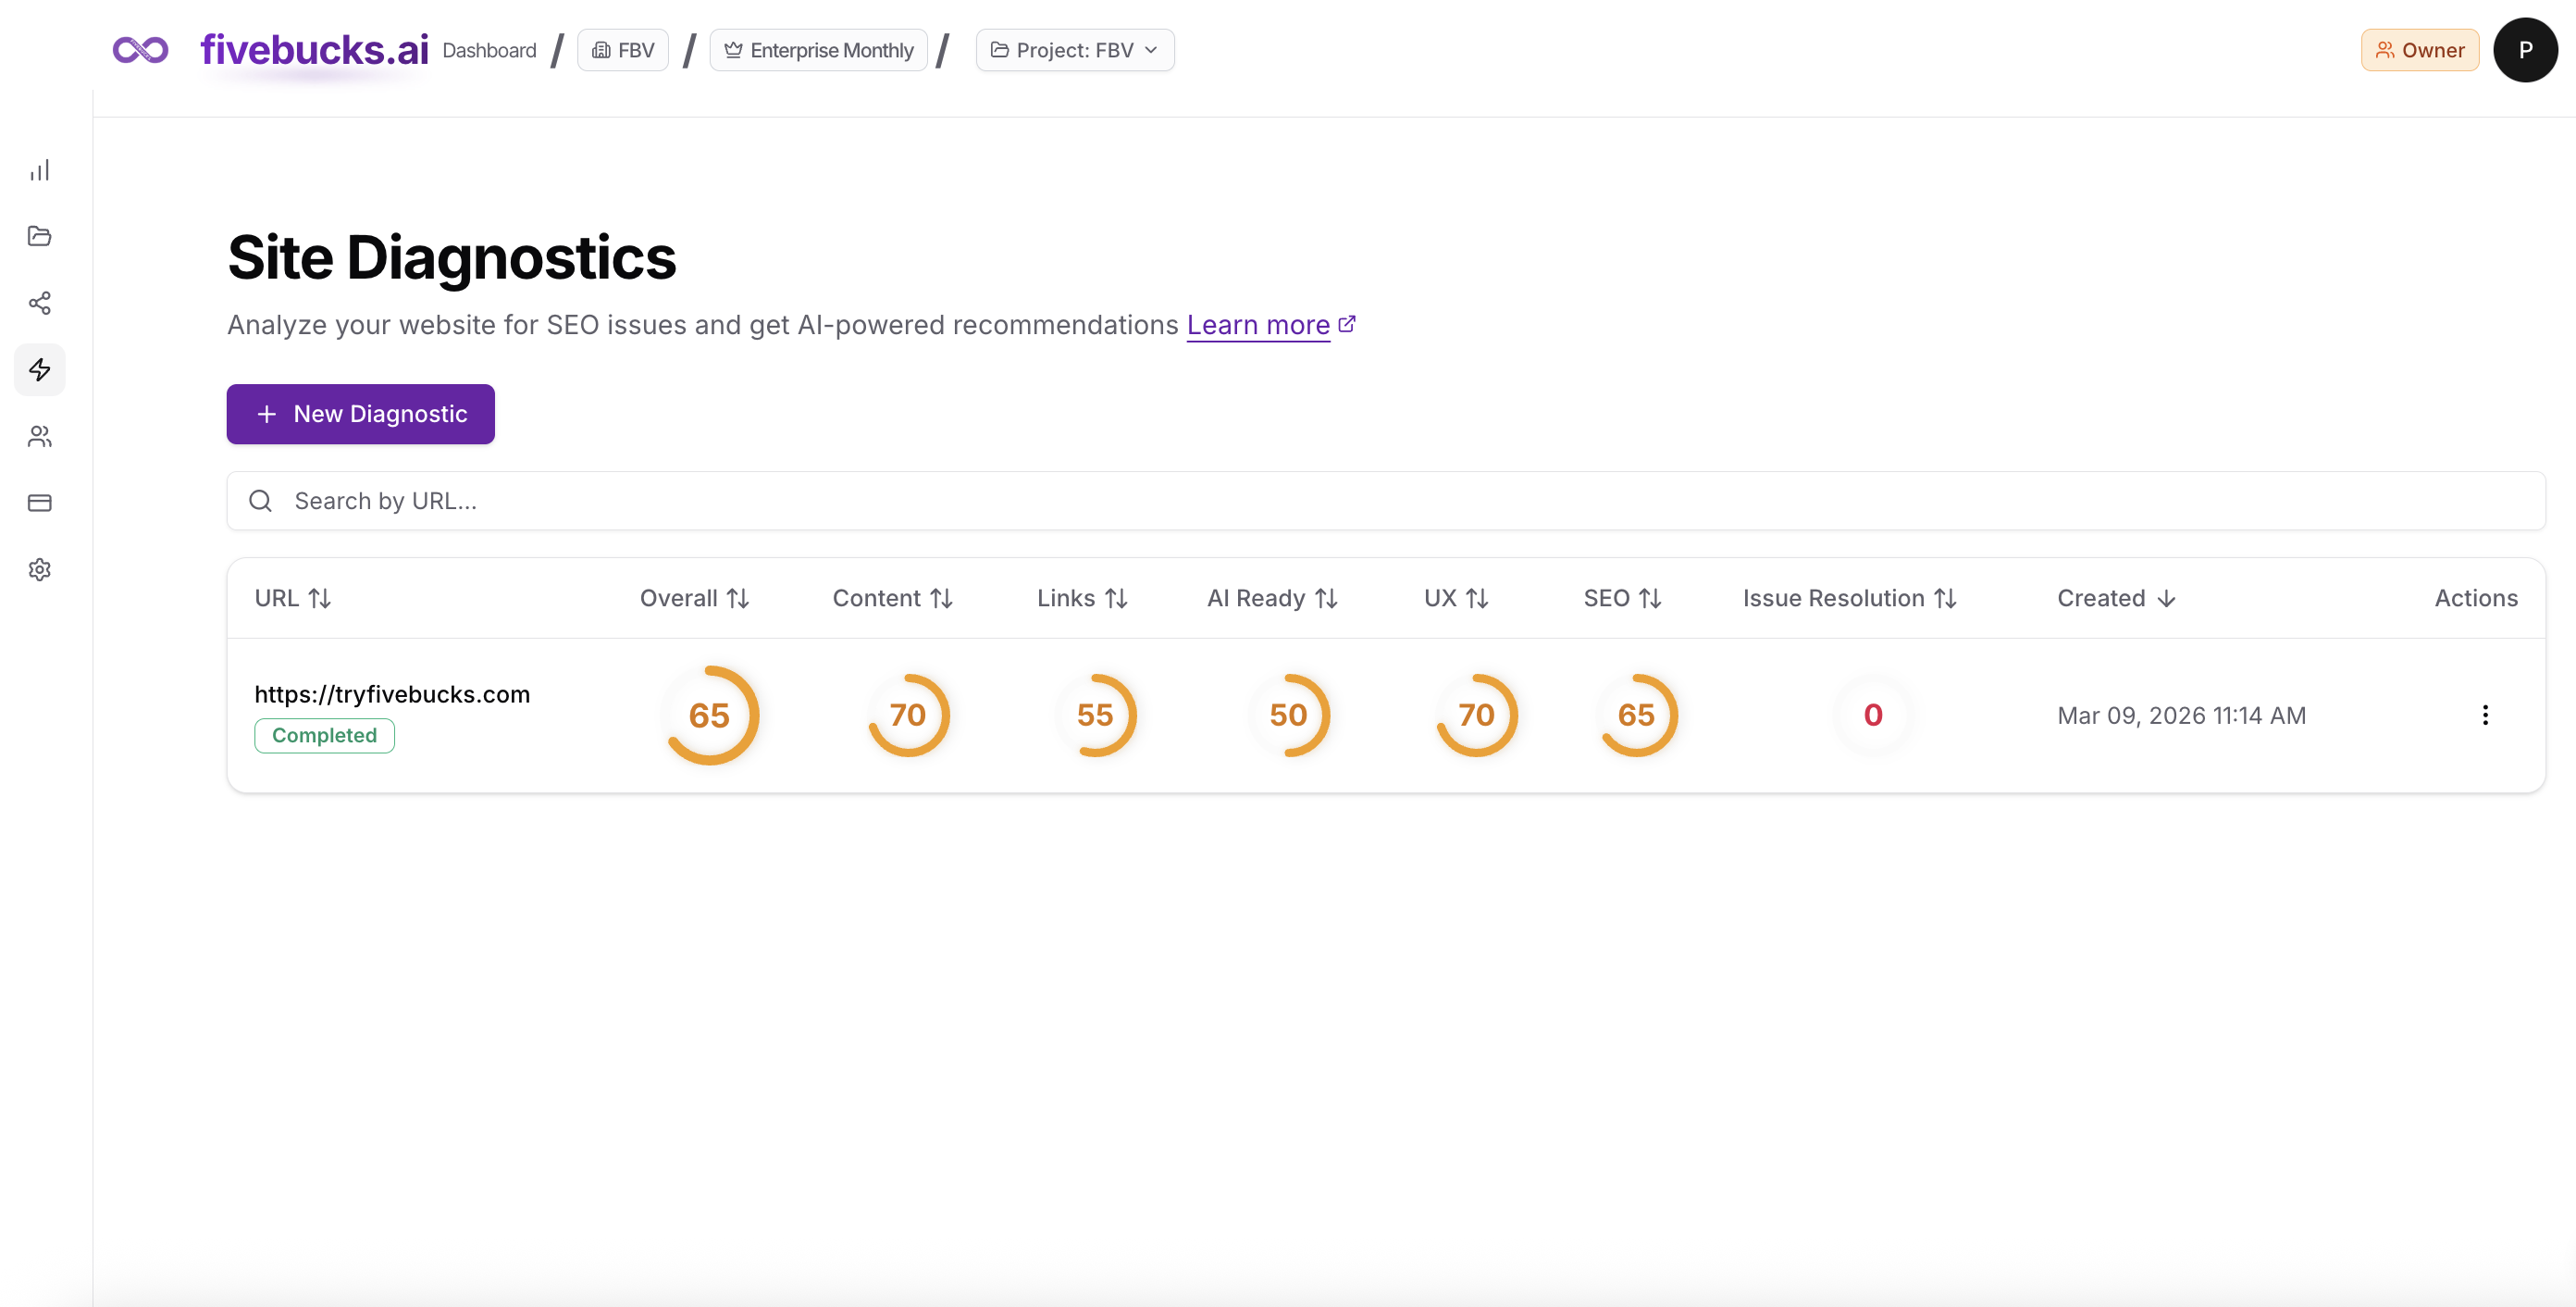Click the P user avatar
This screenshot has width=2576, height=1307.
[2524, 50]
